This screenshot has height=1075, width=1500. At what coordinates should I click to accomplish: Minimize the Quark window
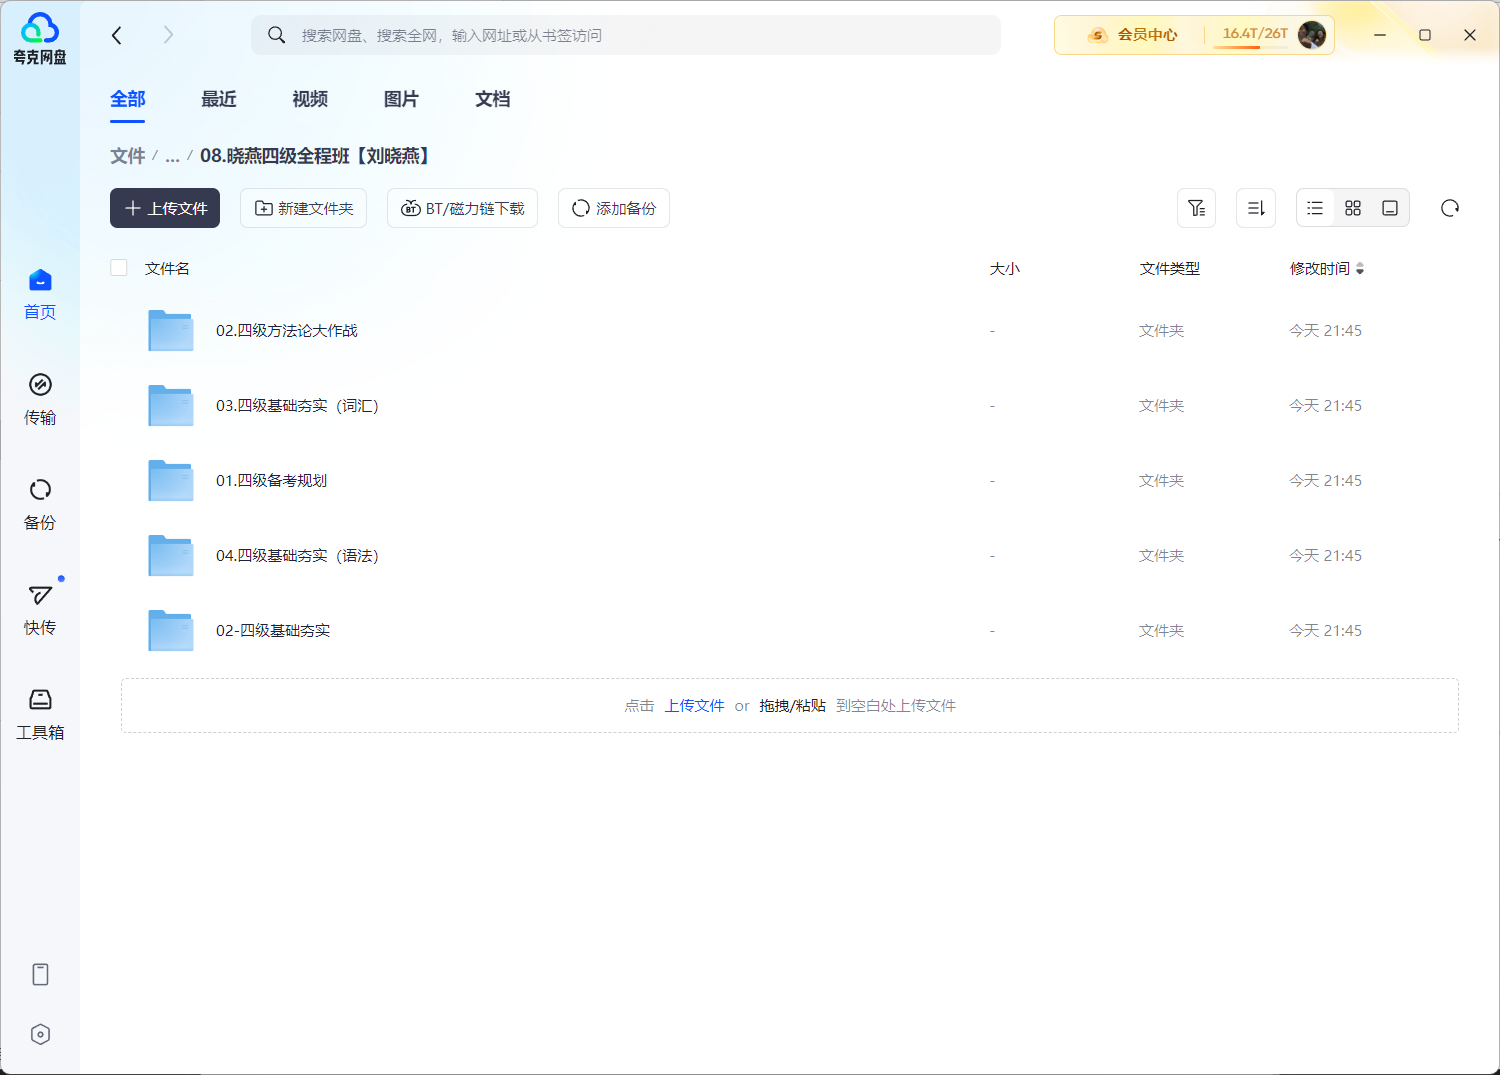(1380, 35)
